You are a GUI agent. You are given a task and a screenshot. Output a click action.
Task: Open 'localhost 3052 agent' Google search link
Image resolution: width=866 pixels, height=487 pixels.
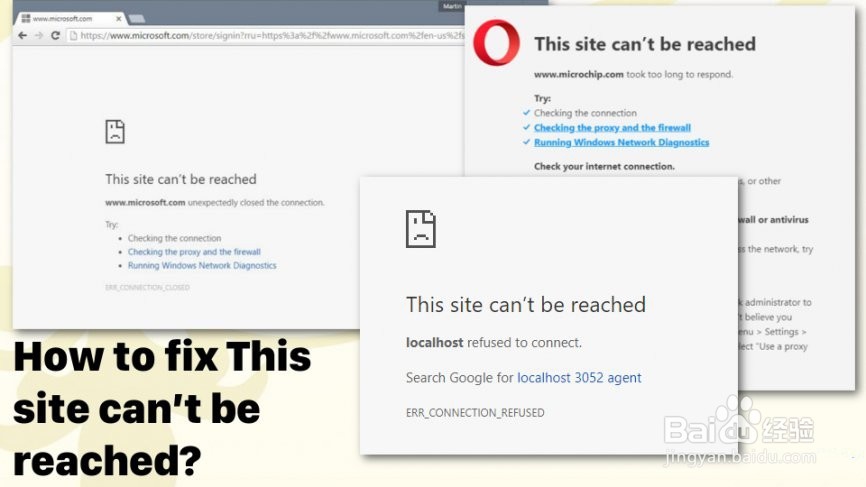579,378
